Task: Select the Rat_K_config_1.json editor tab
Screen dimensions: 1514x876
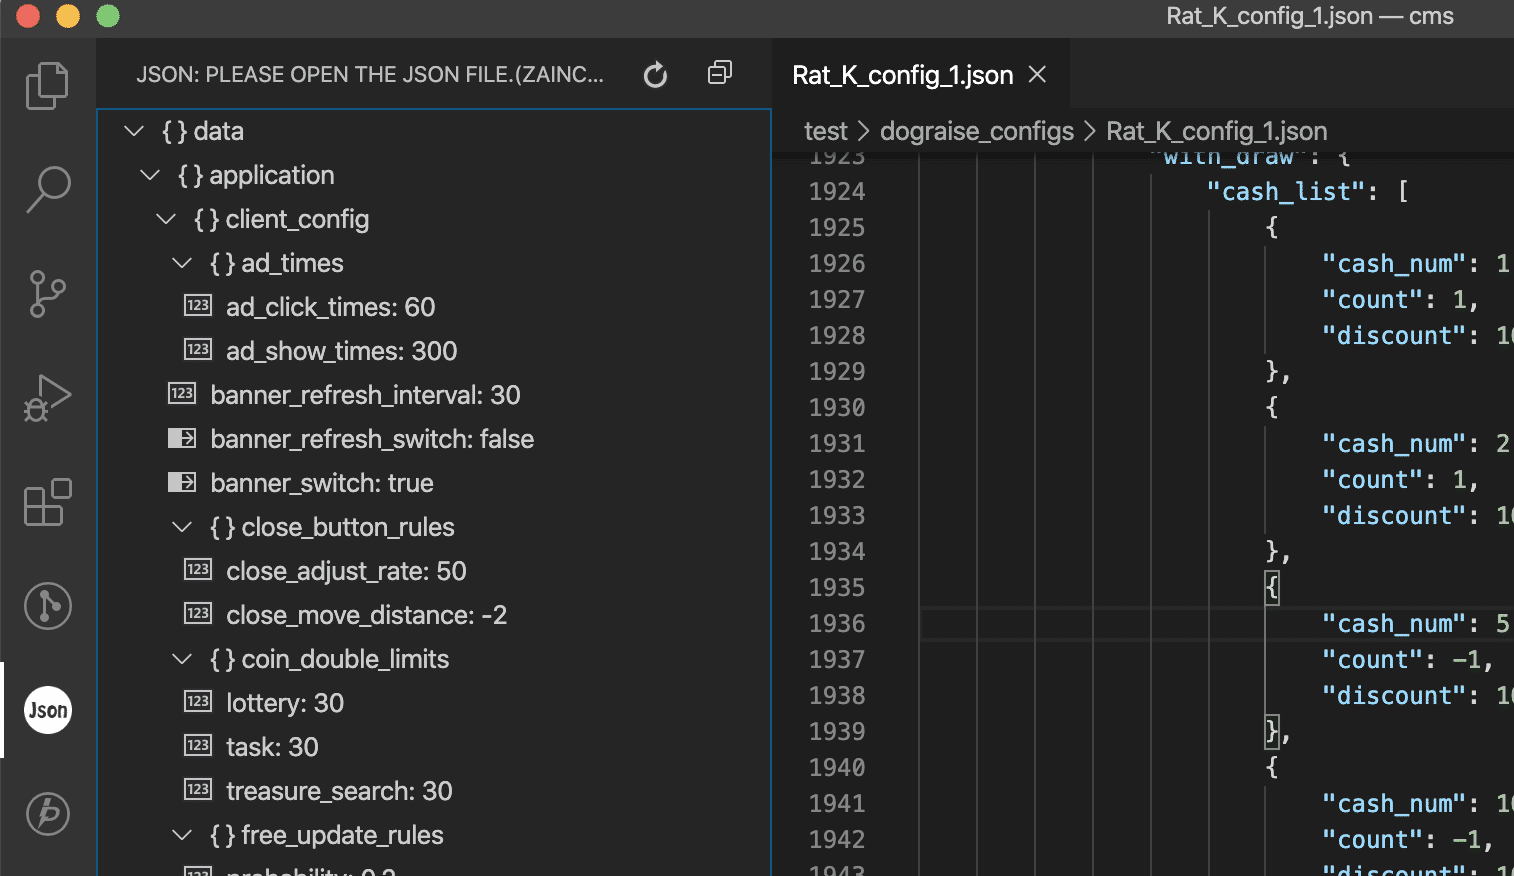Action: [x=919, y=75]
